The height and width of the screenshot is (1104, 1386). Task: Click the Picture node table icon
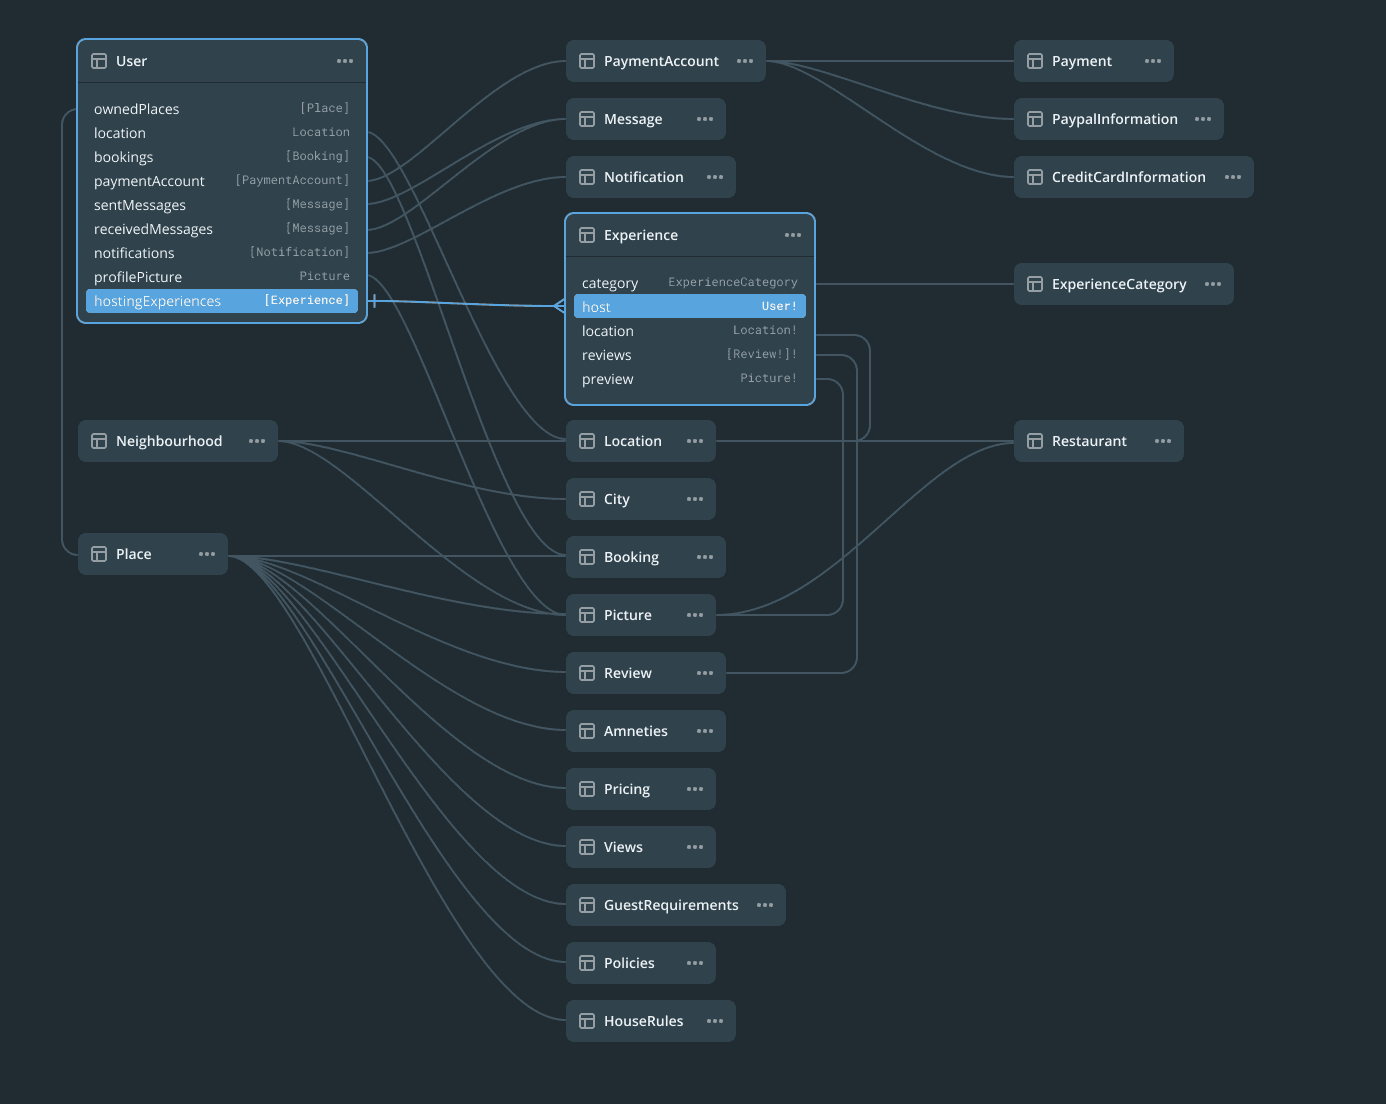coord(587,615)
